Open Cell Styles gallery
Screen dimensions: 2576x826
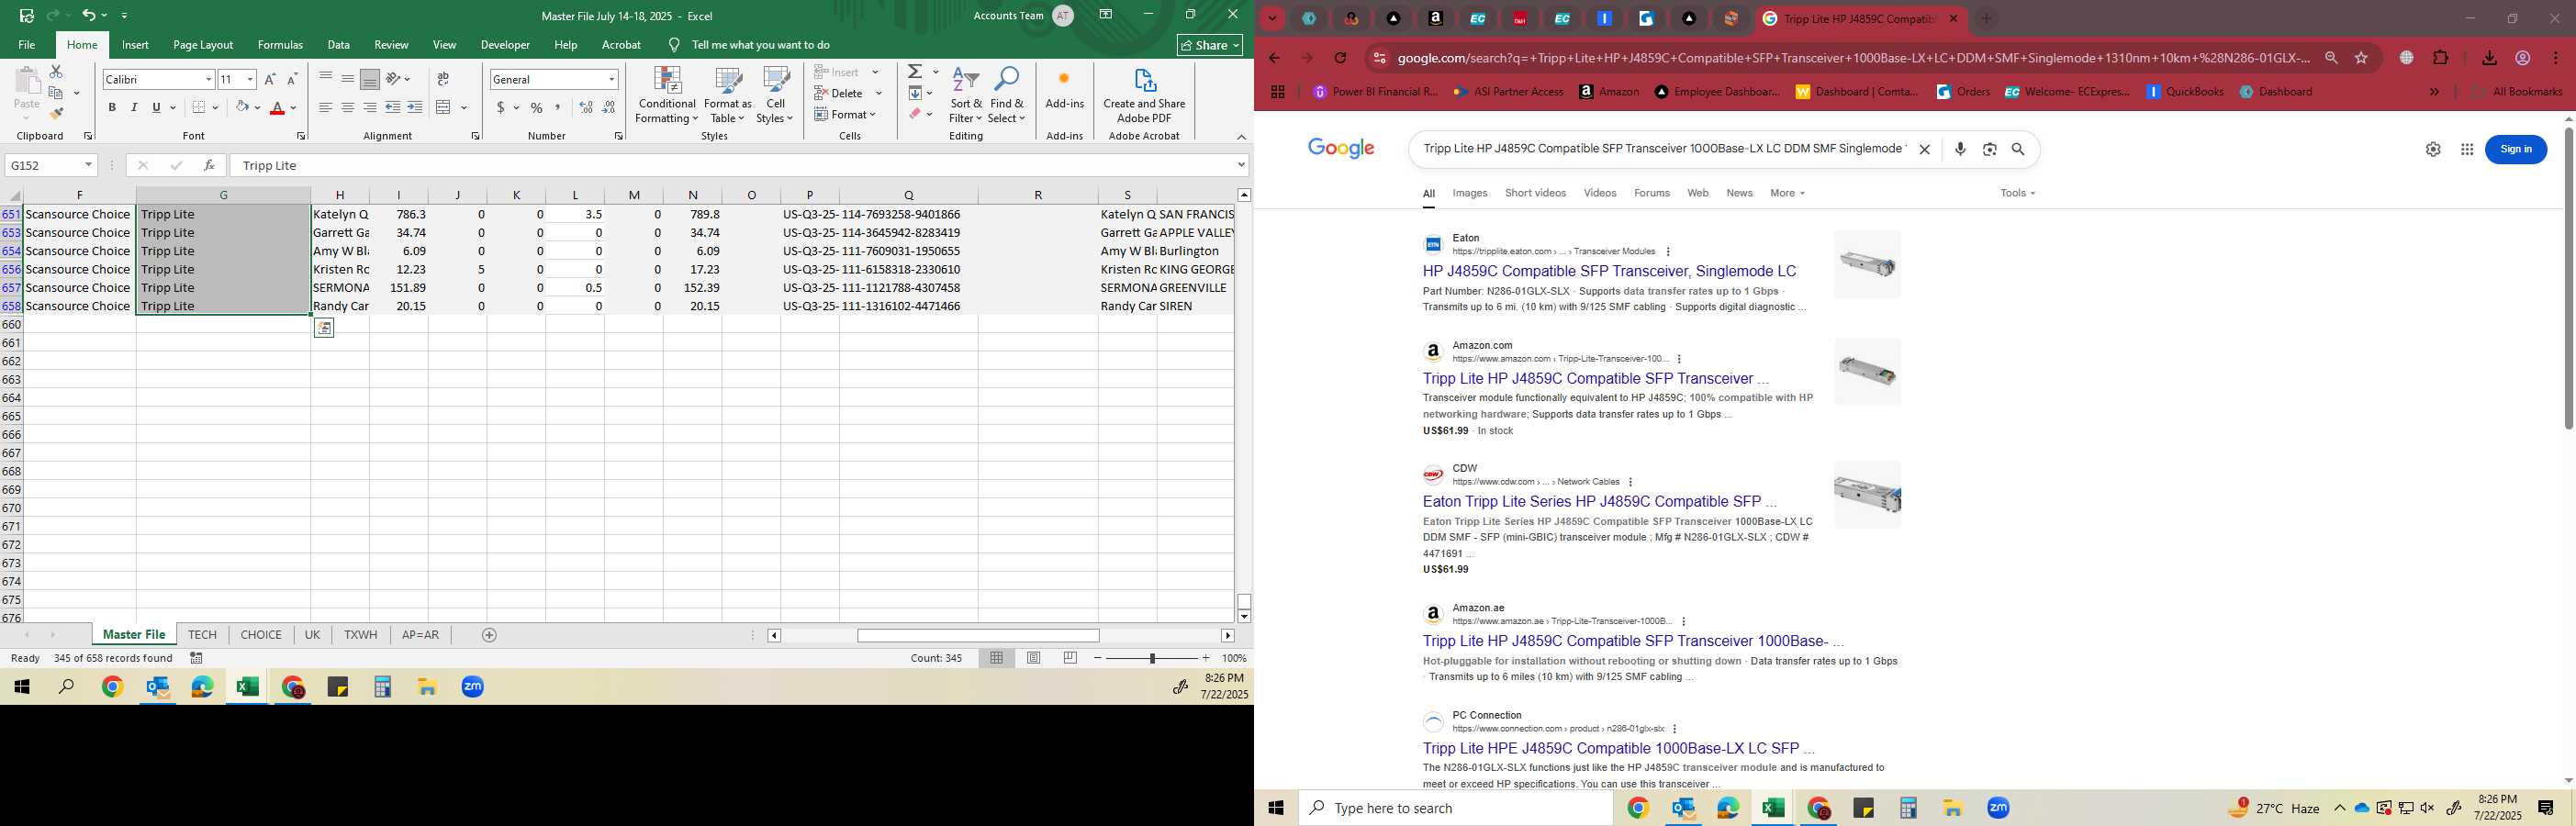coord(775,96)
